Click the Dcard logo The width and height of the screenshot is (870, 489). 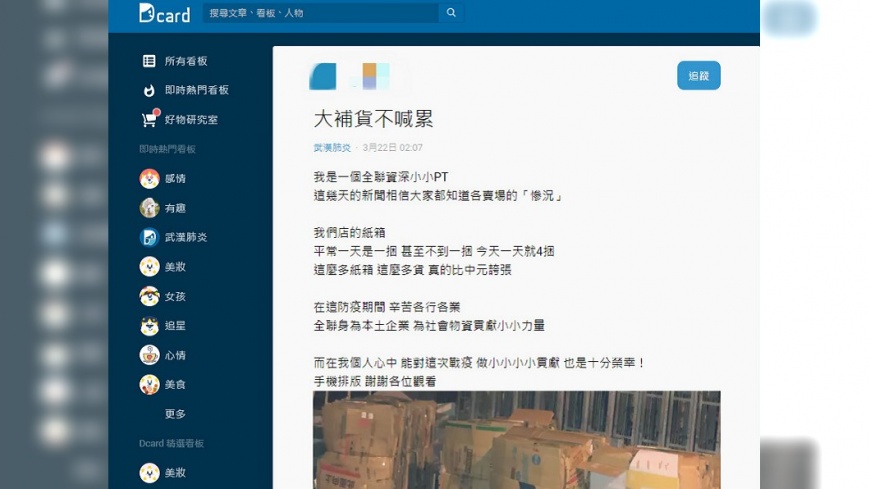pyautogui.click(x=164, y=13)
